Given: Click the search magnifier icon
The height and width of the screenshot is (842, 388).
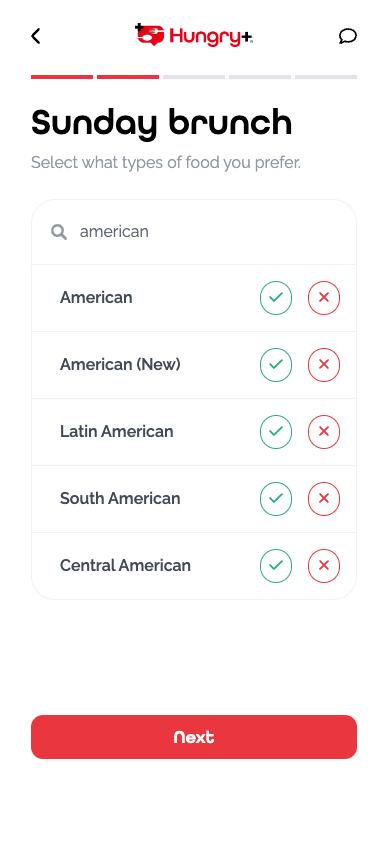Looking at the screenshot, I should [59, 232].
